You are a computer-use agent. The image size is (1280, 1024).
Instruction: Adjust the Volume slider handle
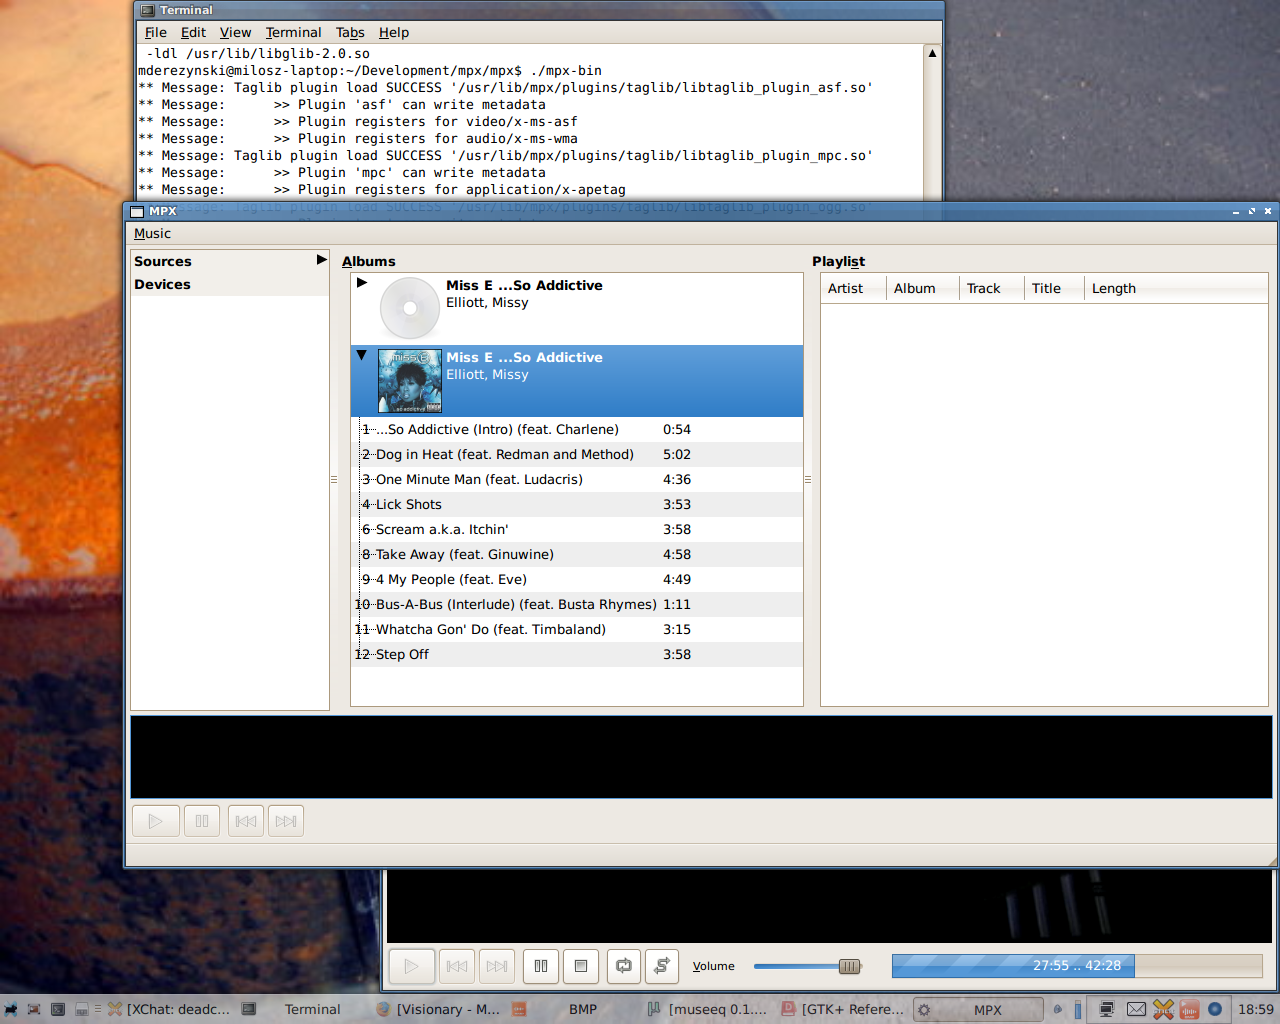[x=849, y=966]
